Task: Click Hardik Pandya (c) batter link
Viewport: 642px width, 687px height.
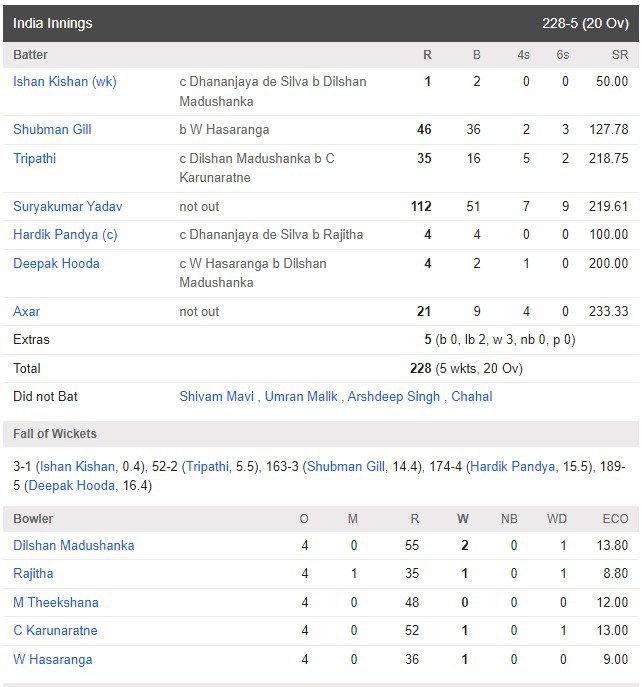Action: point(65,235)
